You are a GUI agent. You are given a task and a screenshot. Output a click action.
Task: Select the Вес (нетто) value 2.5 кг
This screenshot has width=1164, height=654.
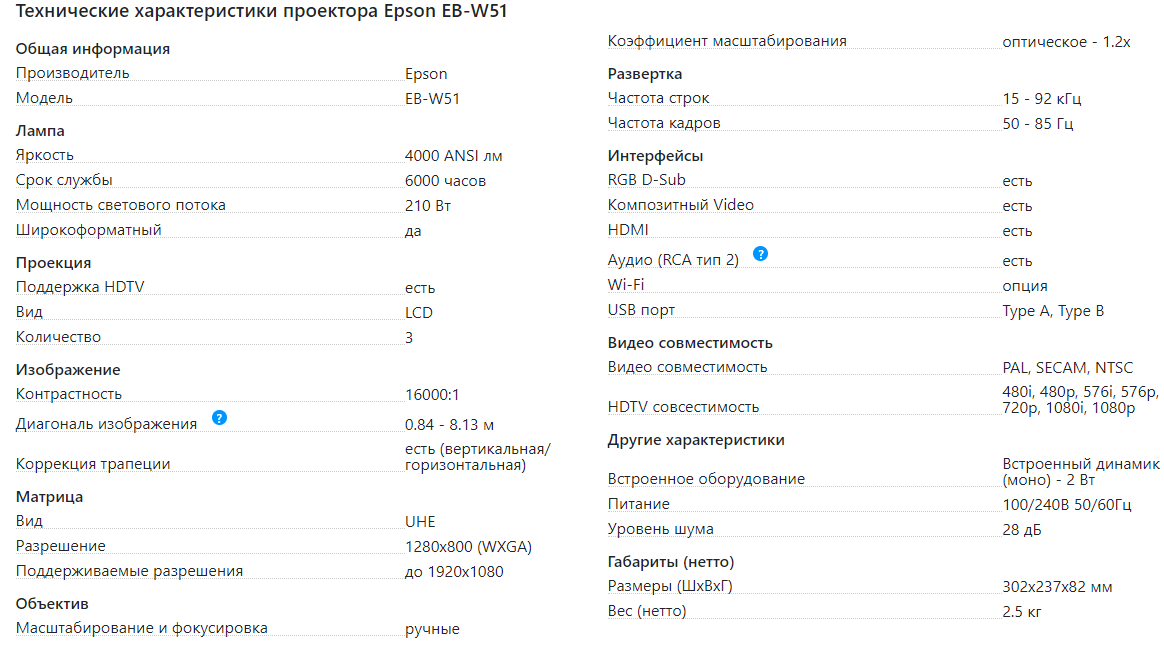point(1022,611)
